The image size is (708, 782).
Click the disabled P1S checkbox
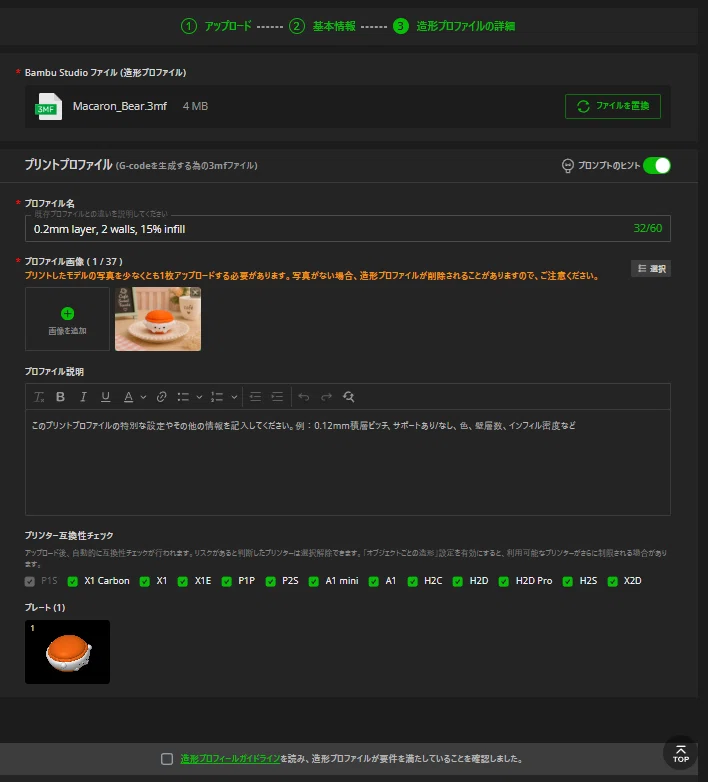coord(30,582)
